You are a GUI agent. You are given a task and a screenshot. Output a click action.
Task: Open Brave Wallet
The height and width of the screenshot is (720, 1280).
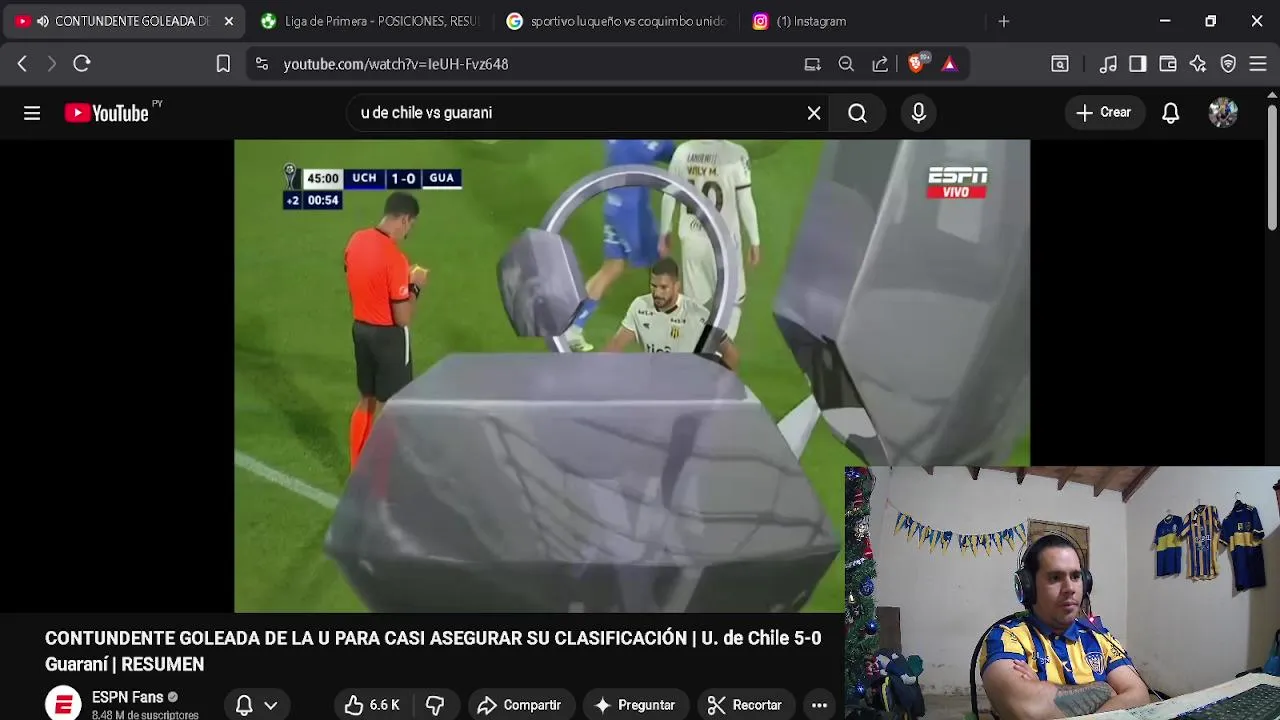(x=1168, y=64)
